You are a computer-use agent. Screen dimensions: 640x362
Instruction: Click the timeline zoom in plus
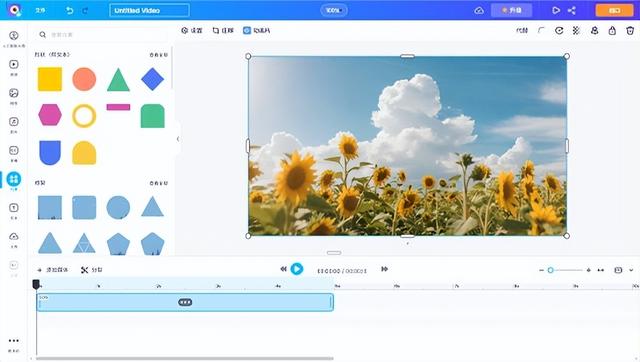[x=588, y=270]
